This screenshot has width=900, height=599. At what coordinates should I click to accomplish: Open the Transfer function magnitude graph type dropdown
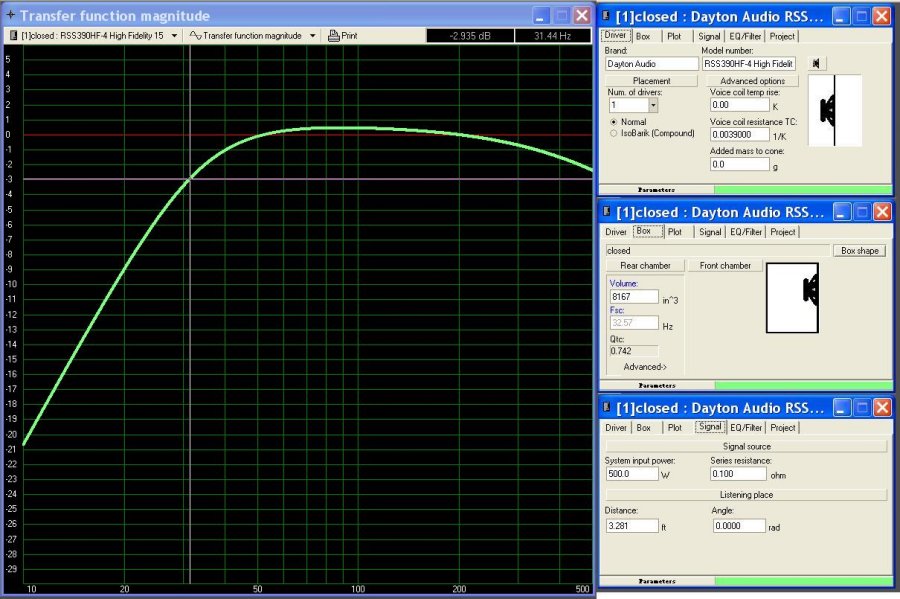coord(313,36)
